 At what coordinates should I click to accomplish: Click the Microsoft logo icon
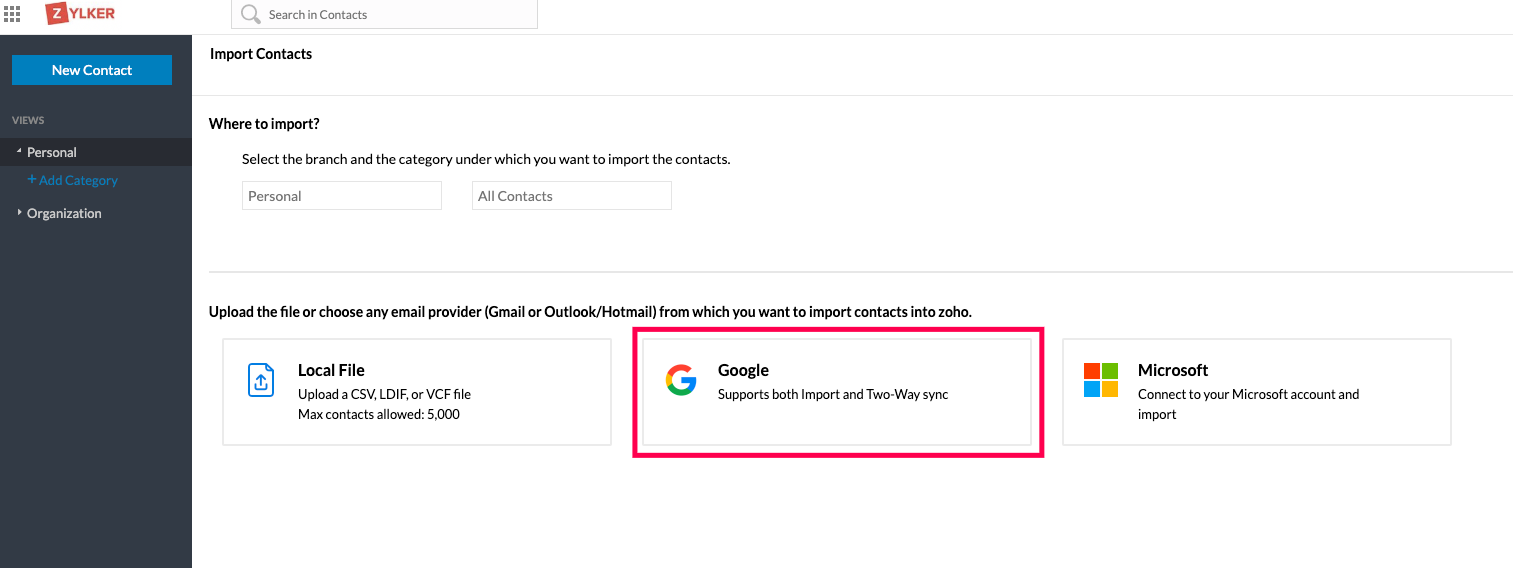[1100, 380]
